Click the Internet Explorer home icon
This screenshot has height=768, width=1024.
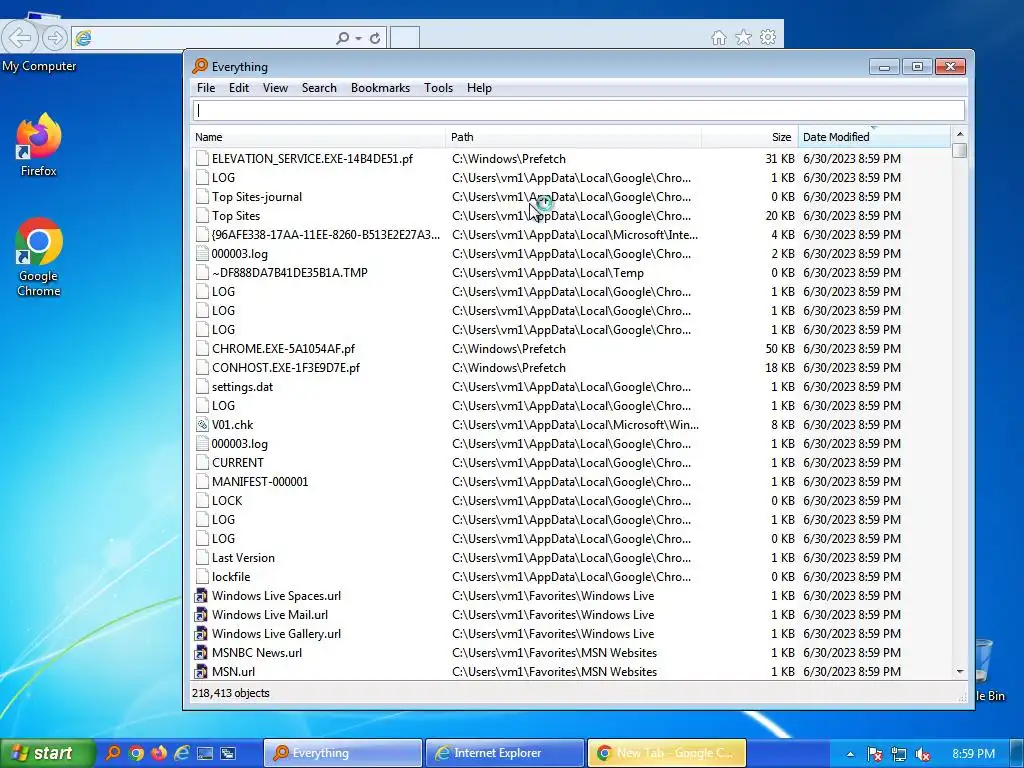coord(718,38)
